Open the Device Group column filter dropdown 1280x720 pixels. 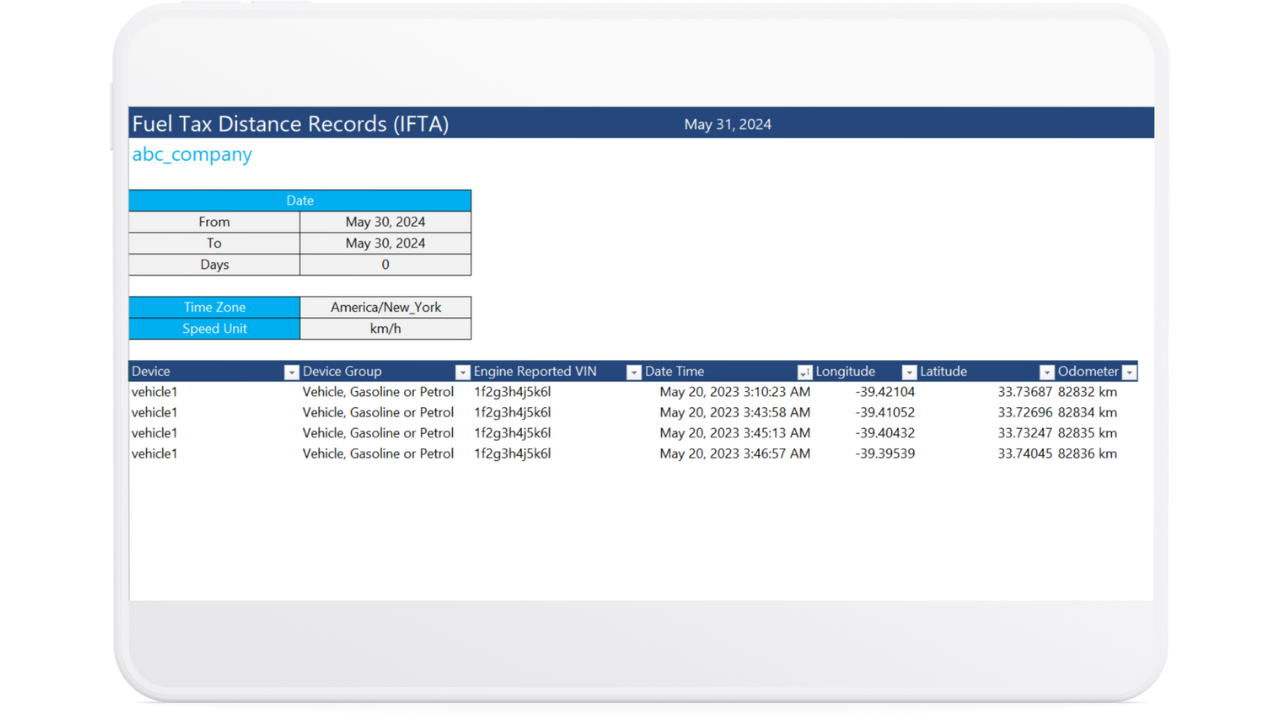point(462,372)
